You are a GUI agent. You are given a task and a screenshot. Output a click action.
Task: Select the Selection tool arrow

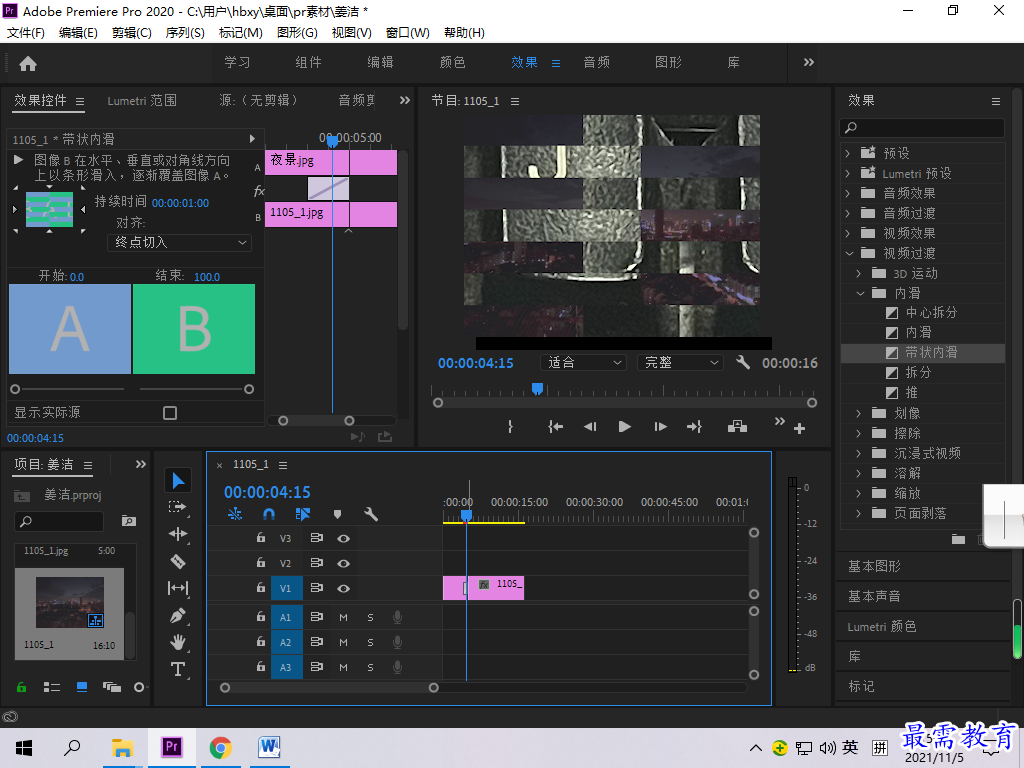(x=178, y=481)
